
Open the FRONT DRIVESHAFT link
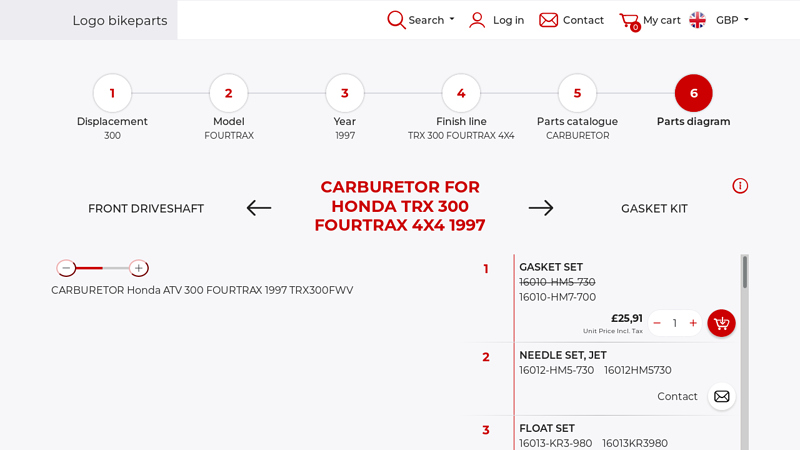click(x=146, y=209)
